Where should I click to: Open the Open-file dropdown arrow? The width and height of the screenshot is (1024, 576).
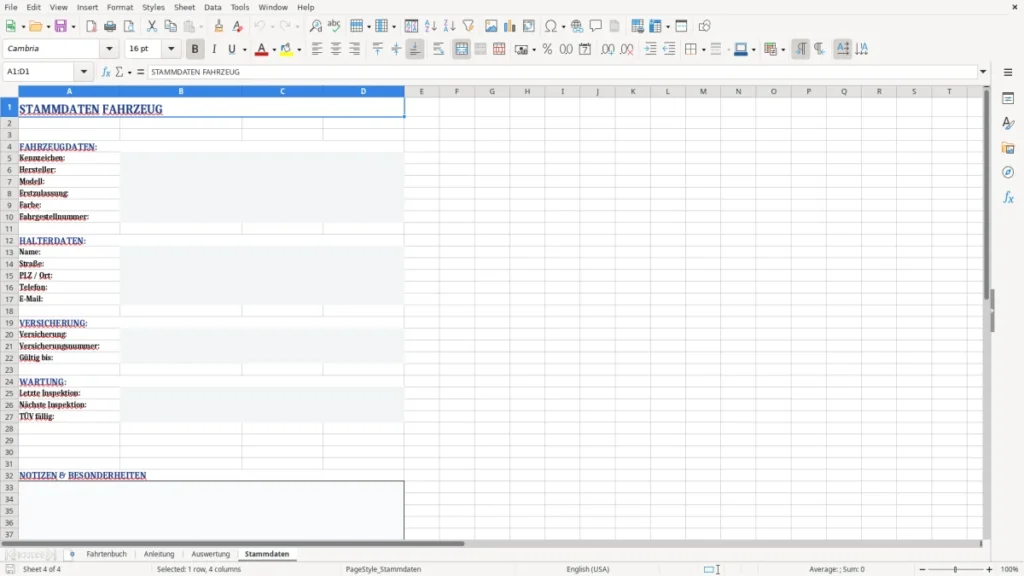[48, 26]
